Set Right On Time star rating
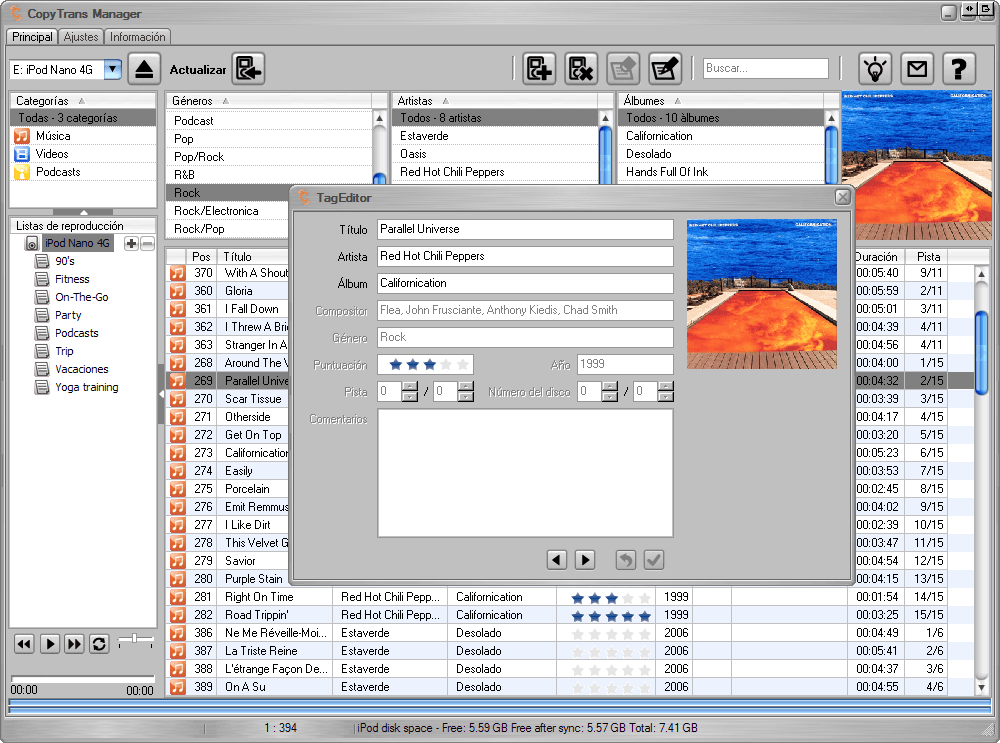1000x743 pixels. [611, 597]
